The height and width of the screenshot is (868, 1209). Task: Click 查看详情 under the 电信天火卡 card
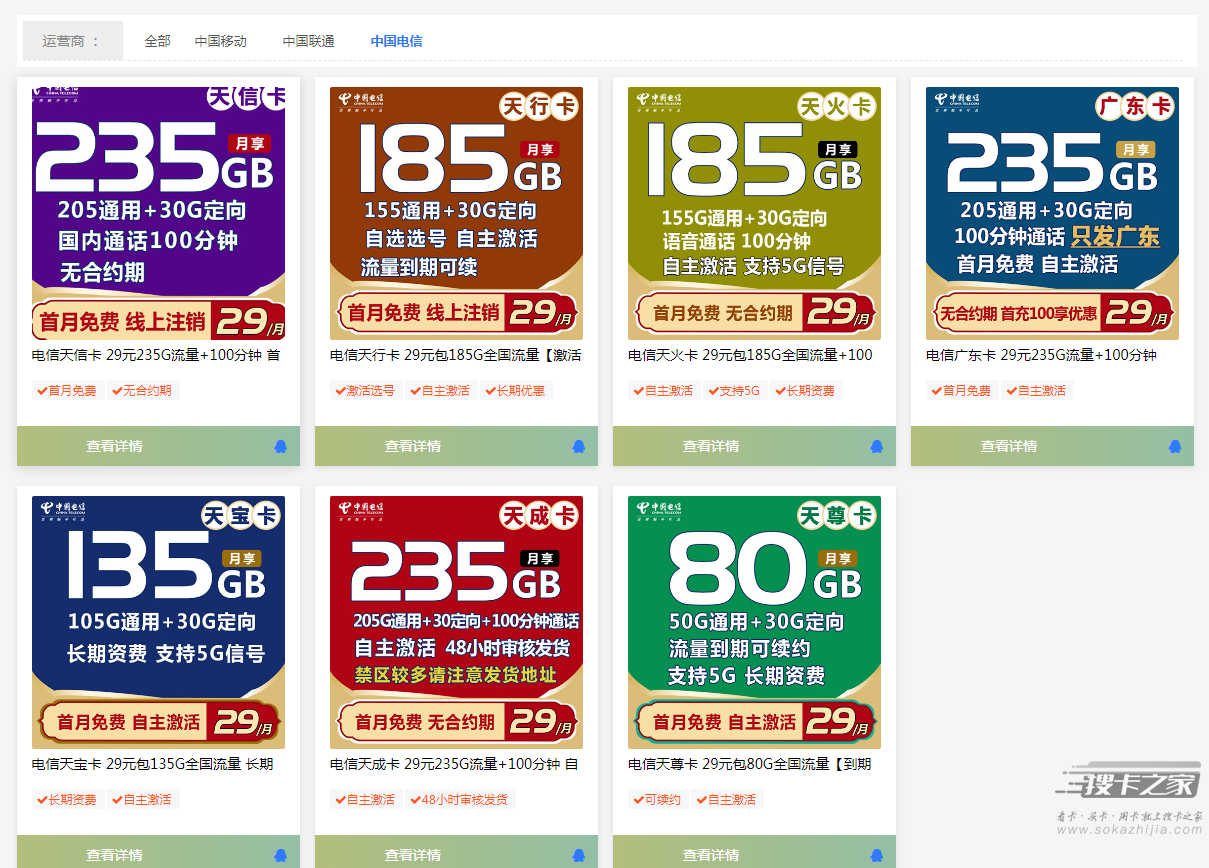pyautogui.click(x=711, y=446)
